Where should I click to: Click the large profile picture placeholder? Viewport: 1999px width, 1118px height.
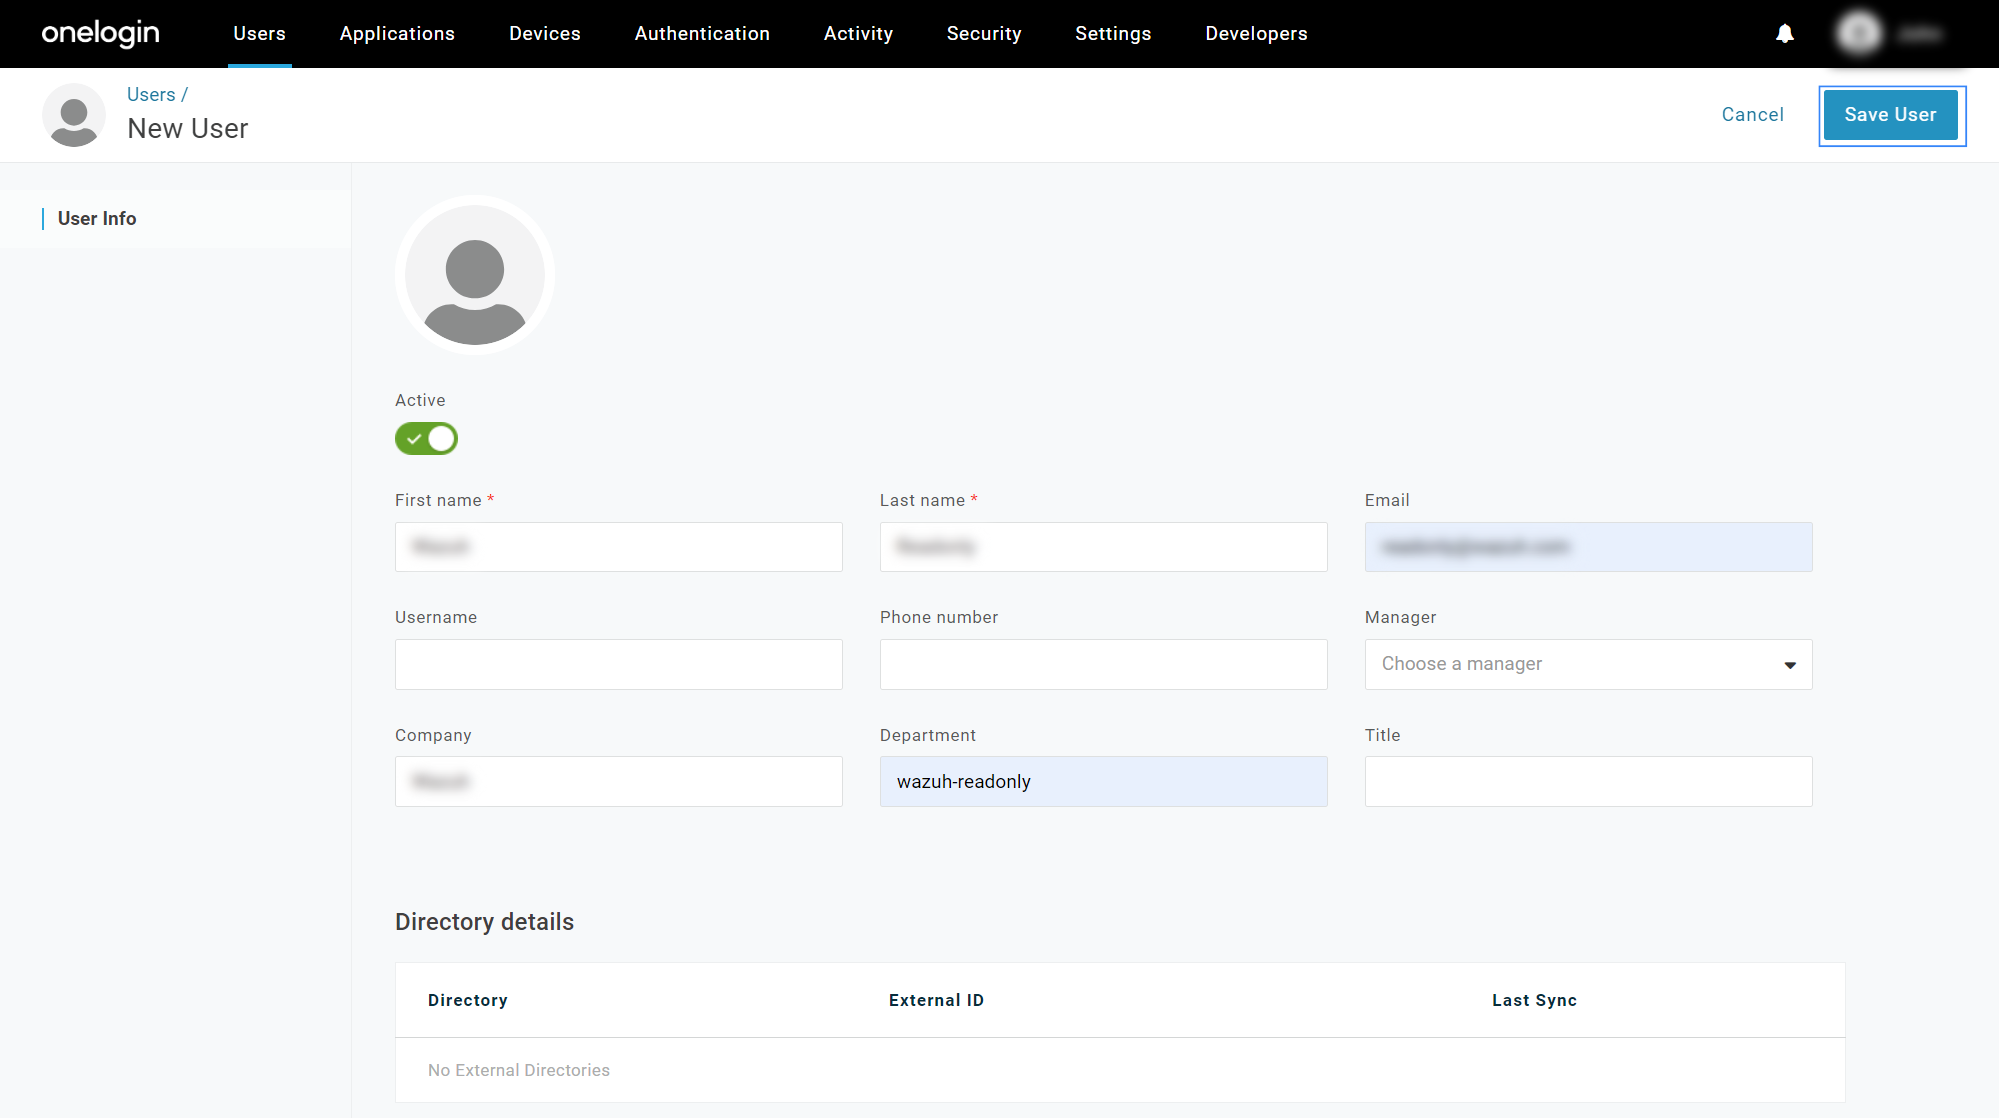(474, 275)
